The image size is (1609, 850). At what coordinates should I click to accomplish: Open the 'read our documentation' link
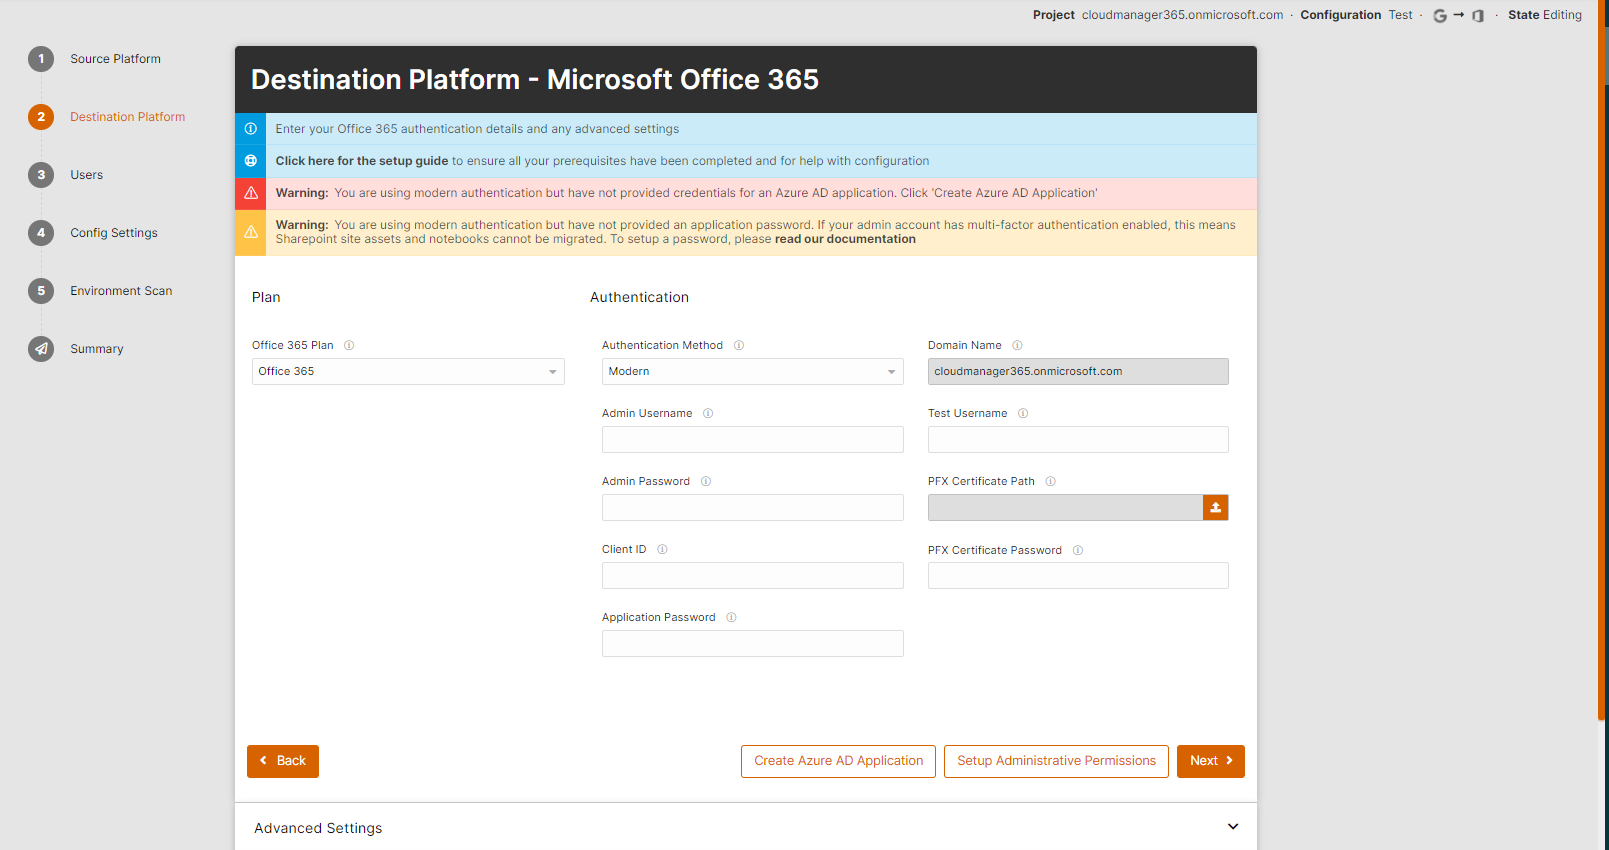pos(845,239)
